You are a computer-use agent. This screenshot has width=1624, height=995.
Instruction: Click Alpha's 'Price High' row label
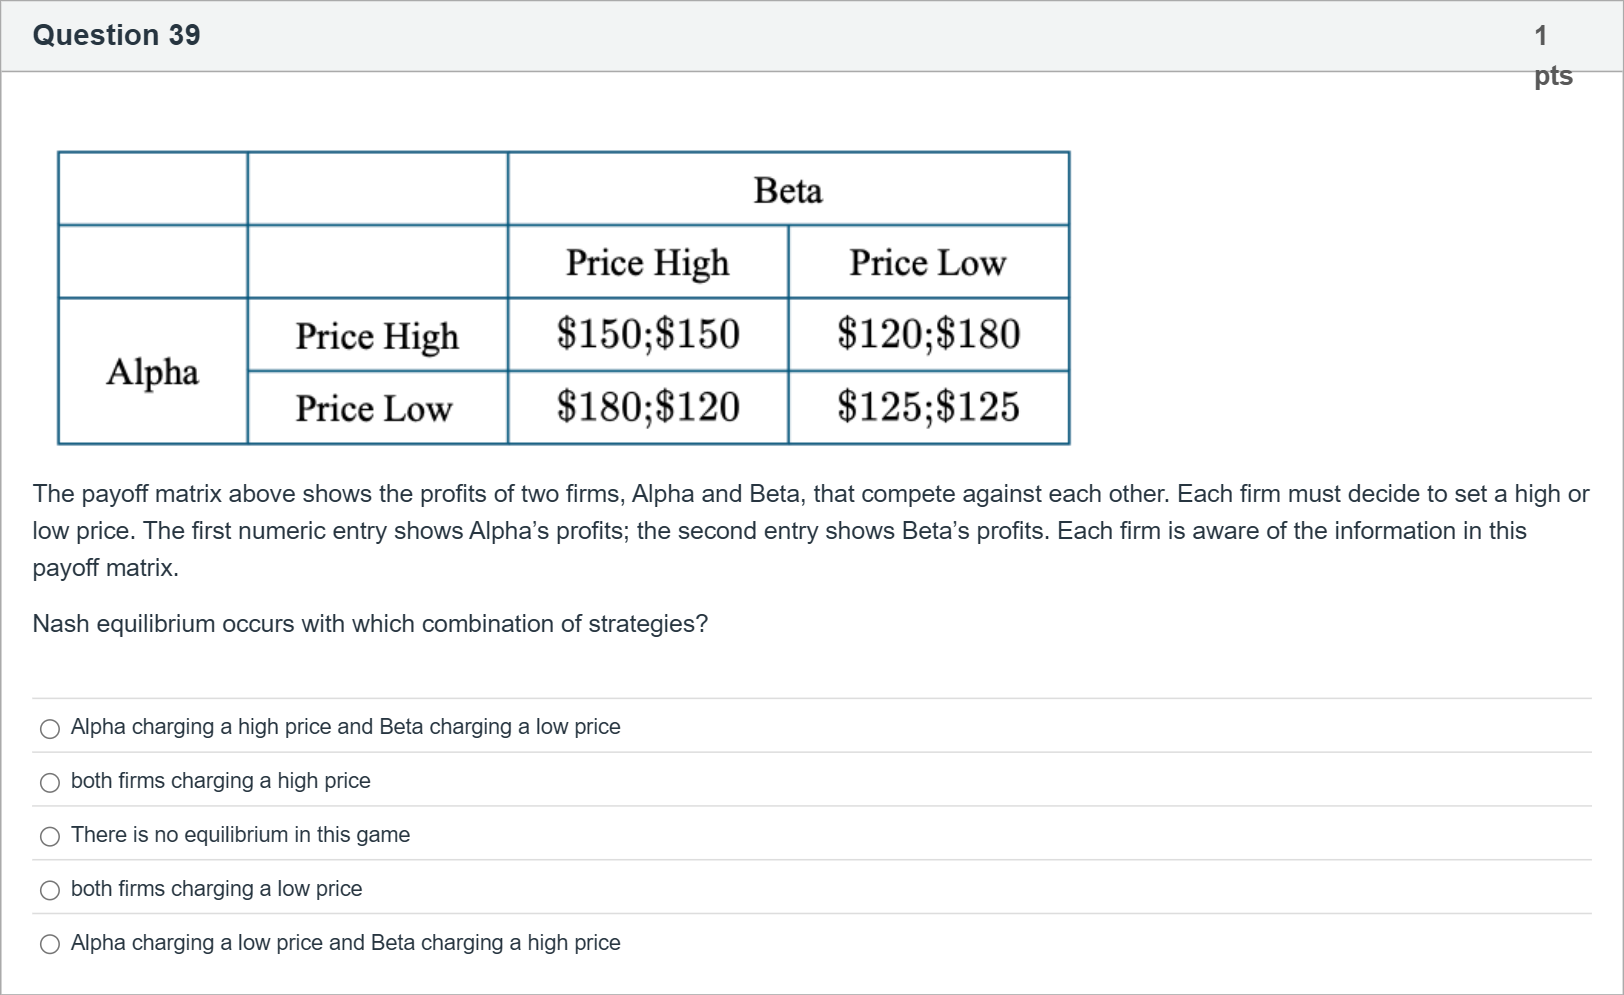tap(377, 335)
